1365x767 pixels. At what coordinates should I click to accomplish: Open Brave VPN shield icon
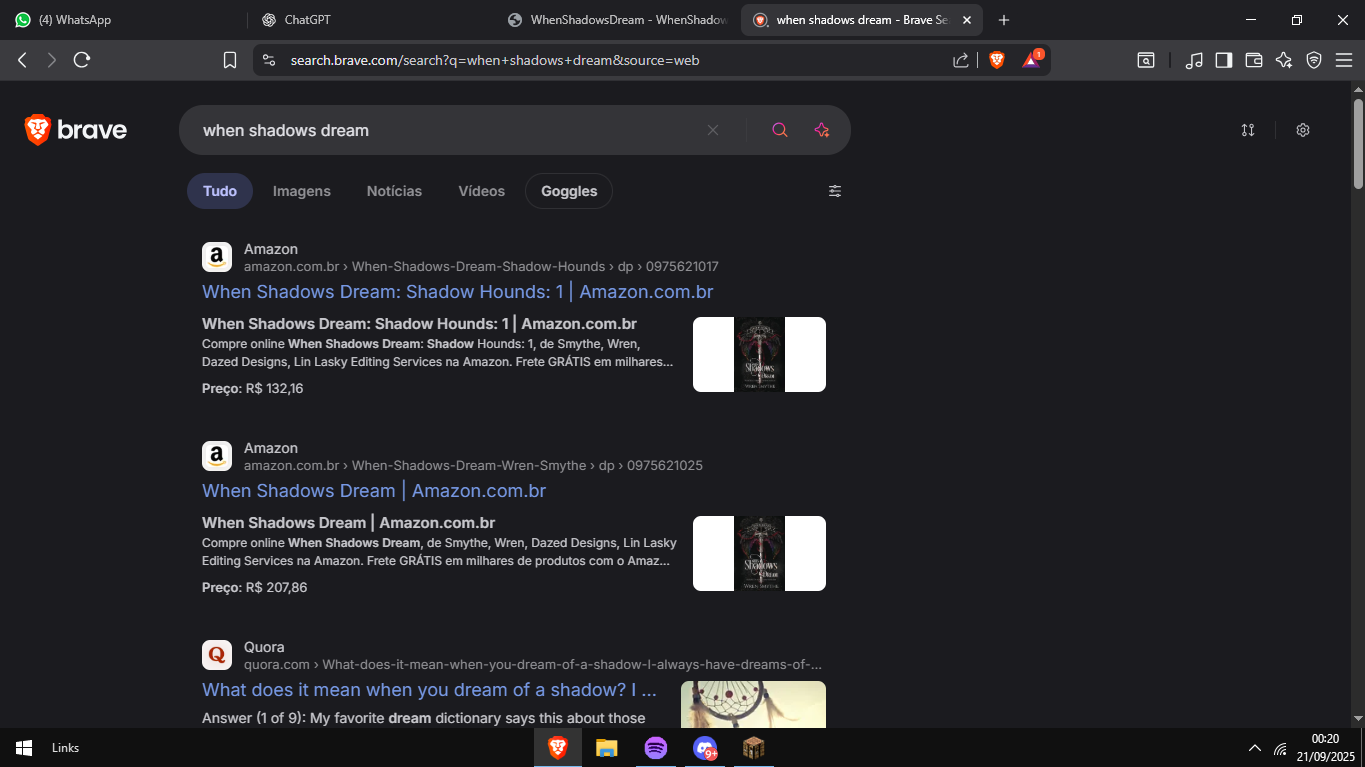1314,60
